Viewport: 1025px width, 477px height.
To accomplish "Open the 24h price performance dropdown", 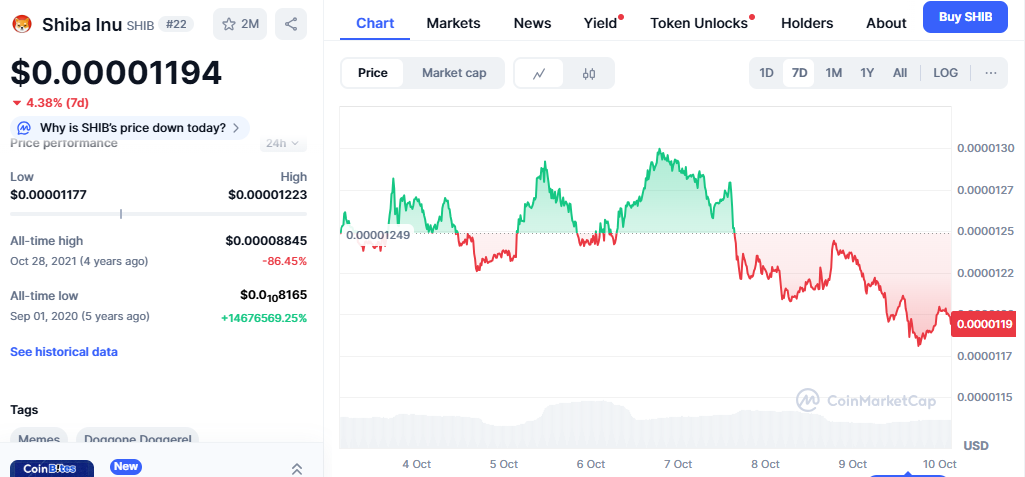I will [283, 144].
